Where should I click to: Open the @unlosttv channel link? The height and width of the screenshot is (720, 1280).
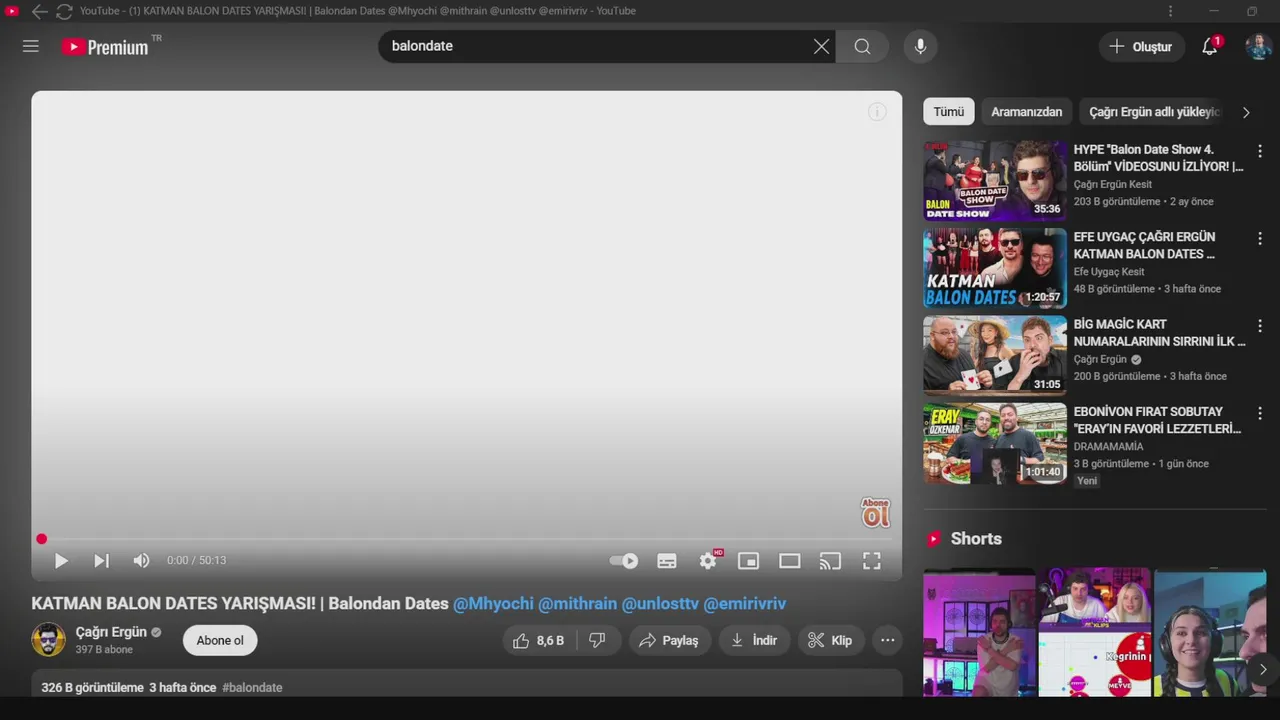coord(660,604)
